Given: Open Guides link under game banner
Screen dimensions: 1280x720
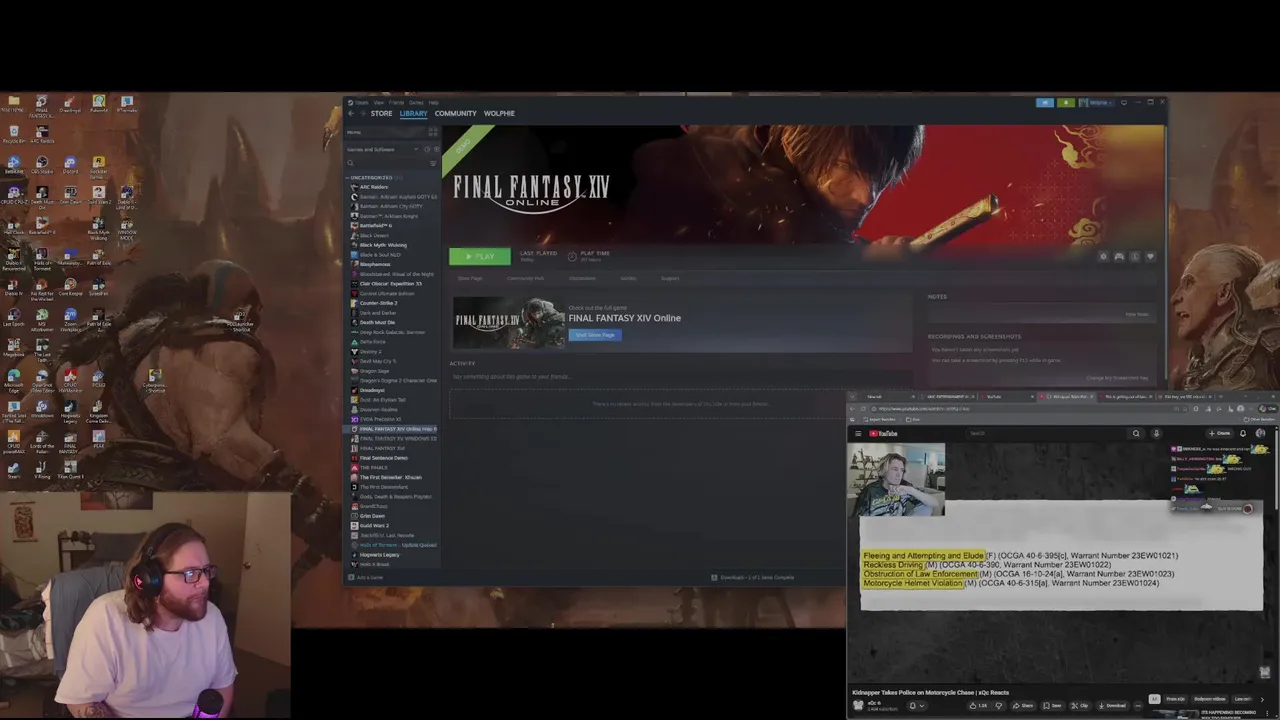Looking at the screenshot, I should point(628,278).
